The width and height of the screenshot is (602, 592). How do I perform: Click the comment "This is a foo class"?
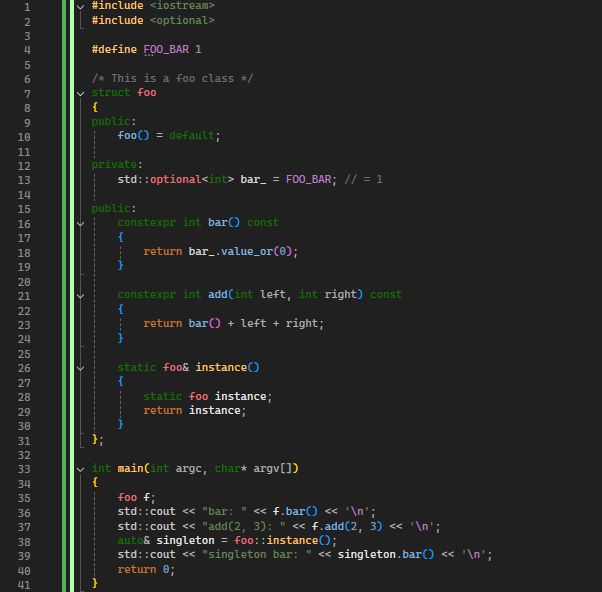(x=172, y=78)
